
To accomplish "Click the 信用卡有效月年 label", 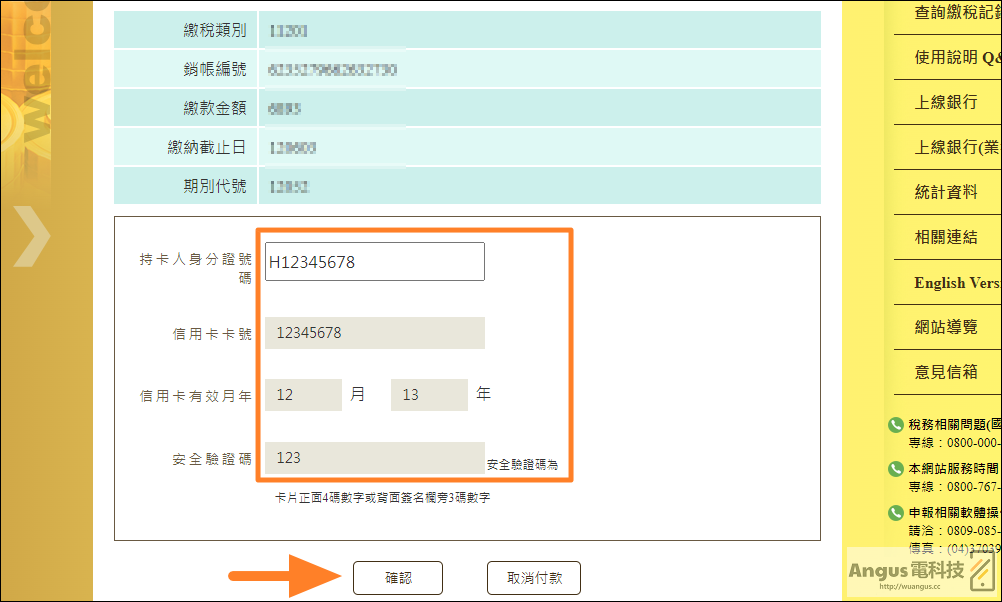I will point(196,396).
